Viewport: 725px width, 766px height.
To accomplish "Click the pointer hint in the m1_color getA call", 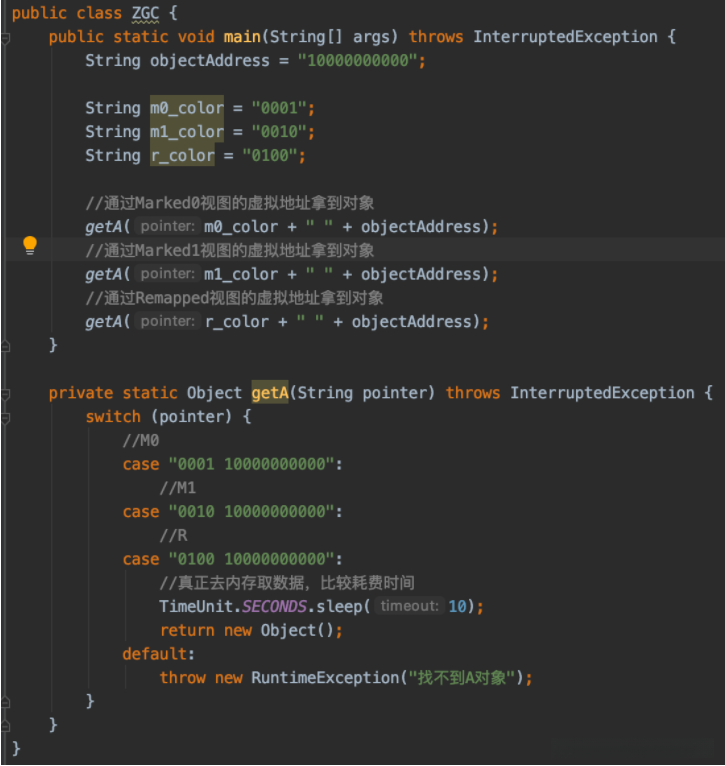I will 168,274.
